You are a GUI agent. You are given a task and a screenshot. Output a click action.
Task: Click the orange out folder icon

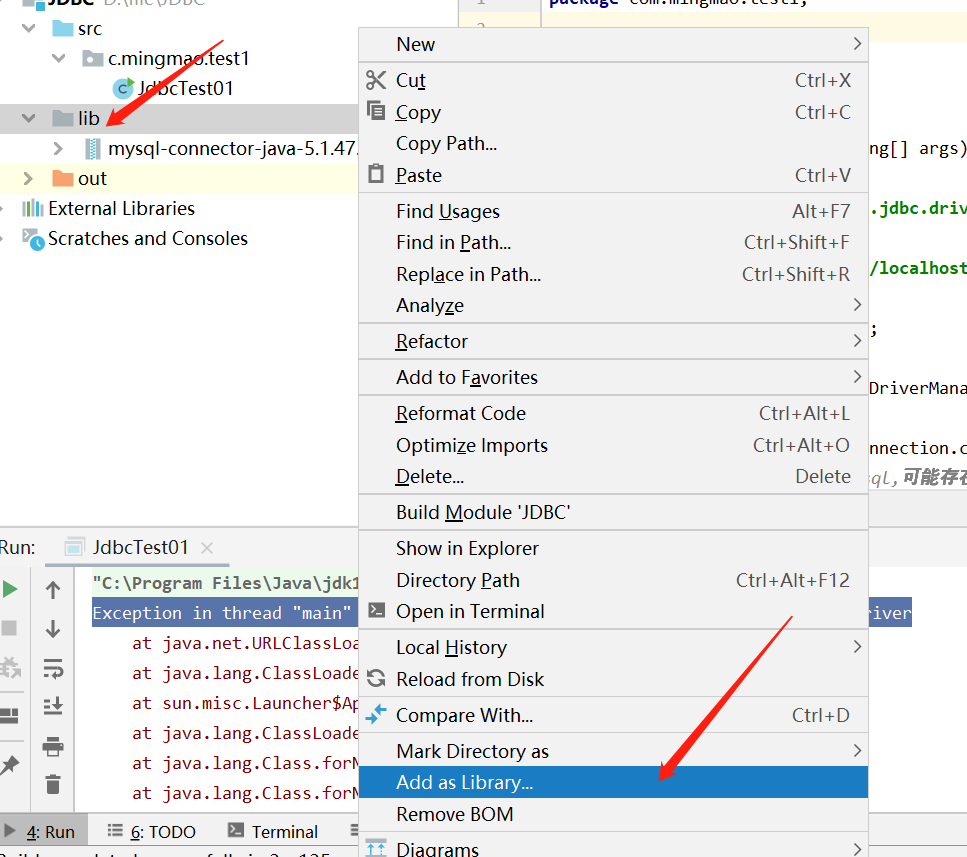click(x=63, y=179)
